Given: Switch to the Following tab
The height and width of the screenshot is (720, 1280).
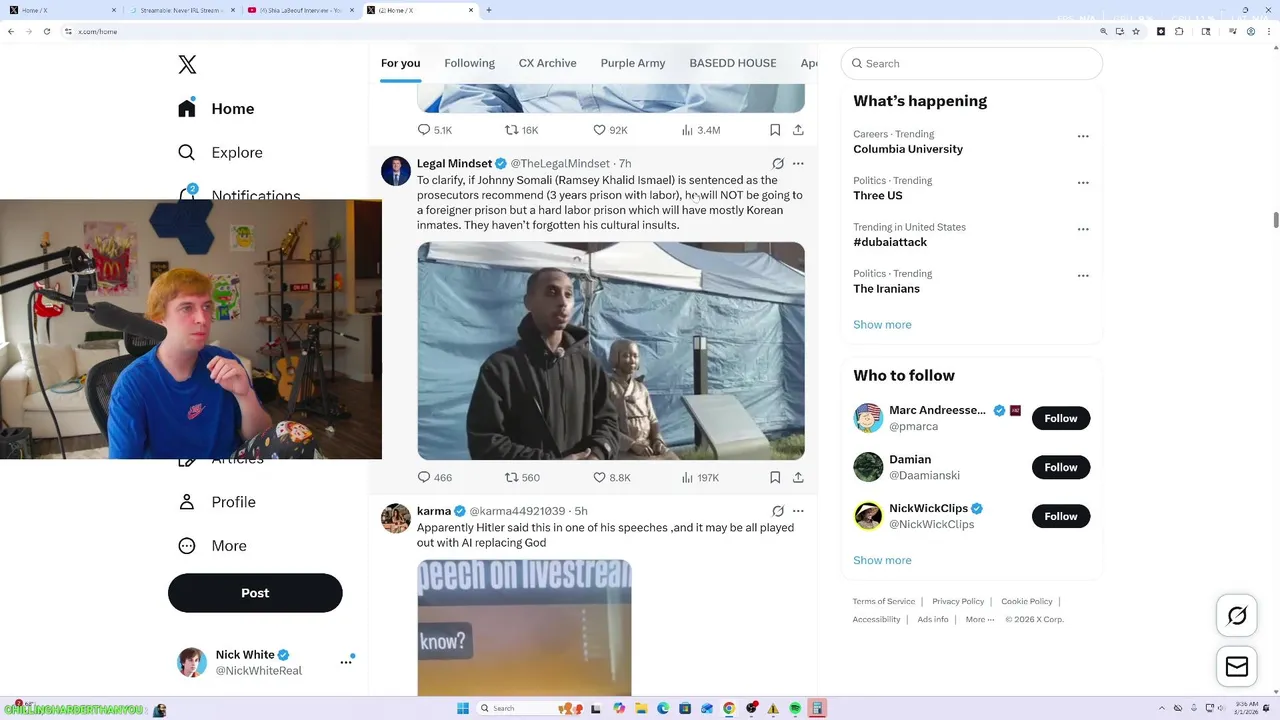Looking at the screenshot, I should coord(469,63).
